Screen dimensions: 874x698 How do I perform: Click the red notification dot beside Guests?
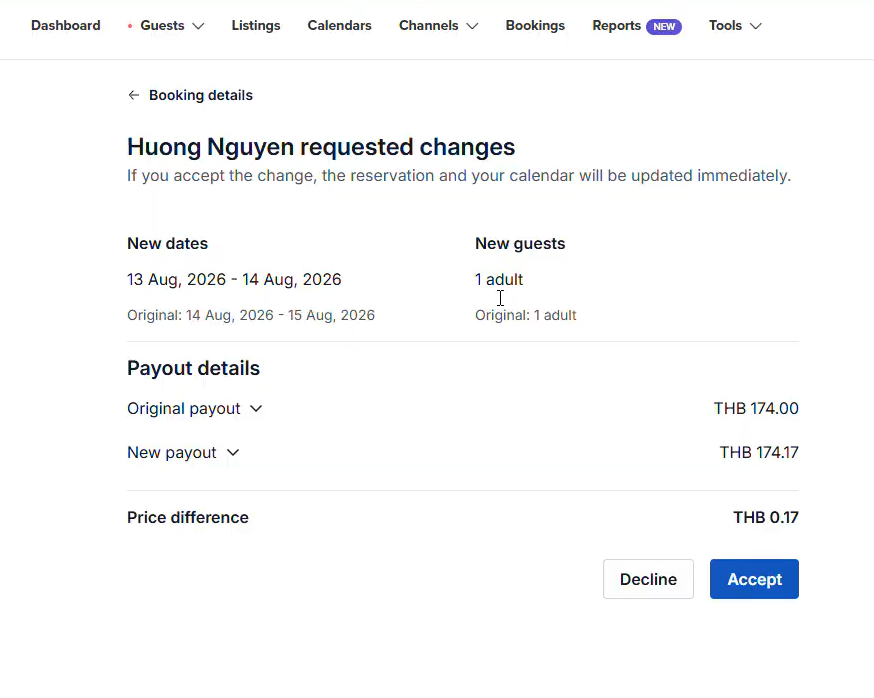[130, 26]
